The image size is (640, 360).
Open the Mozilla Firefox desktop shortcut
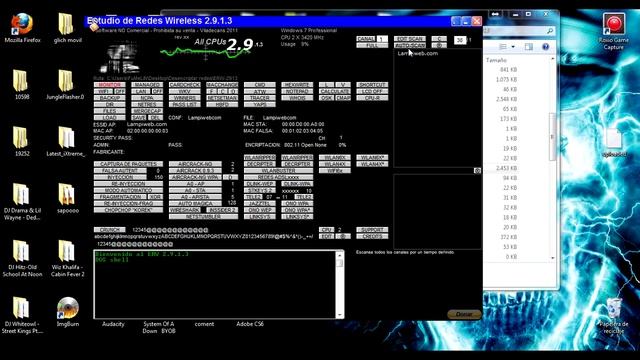click(x=22, y=28)
